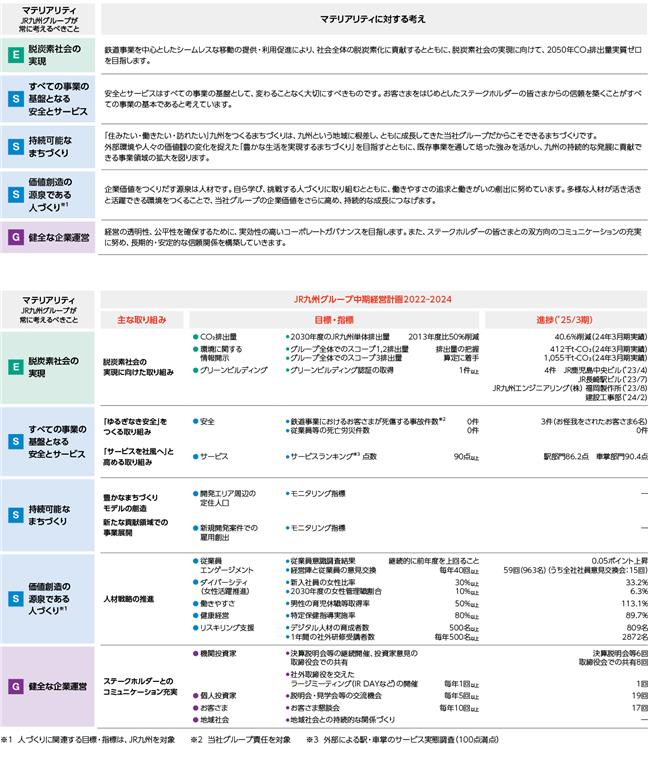Select お客さま懇談会 indicator
Image resolution: width=648 pixels, height=769 pixels.
pyautogui.click(x=312, y=708)
